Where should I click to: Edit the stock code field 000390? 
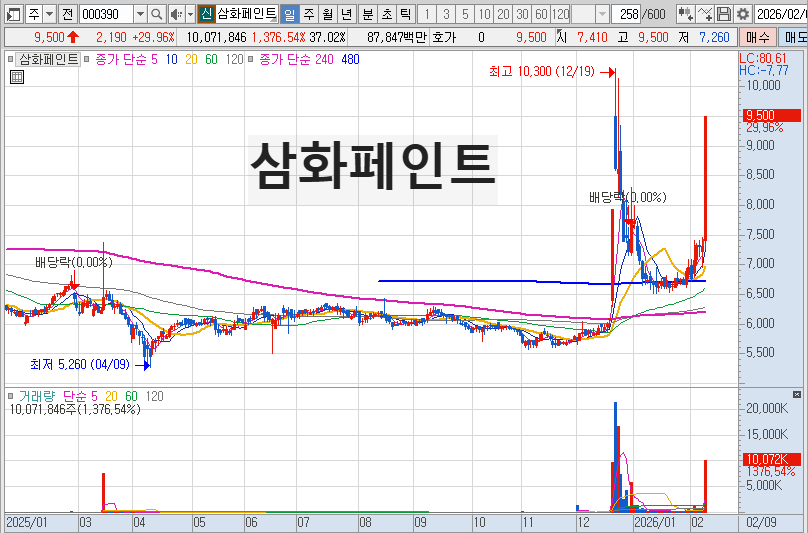(x=107, y=14)
